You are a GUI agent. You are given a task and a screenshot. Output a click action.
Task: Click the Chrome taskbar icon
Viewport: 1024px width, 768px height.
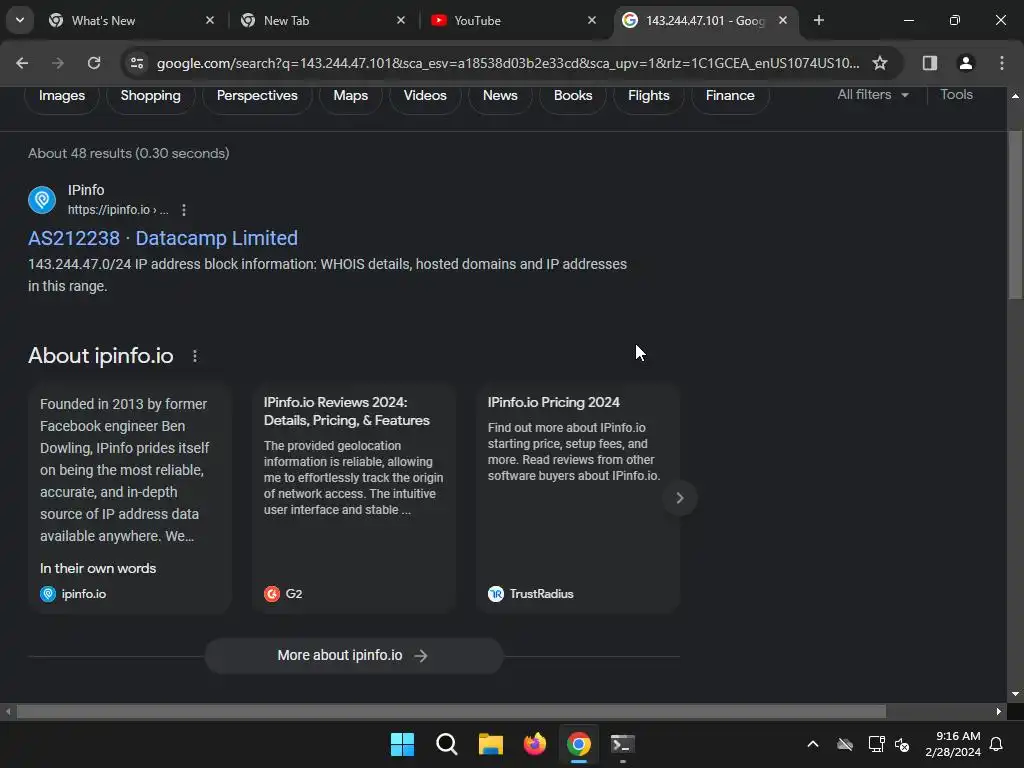coord(579,744)
